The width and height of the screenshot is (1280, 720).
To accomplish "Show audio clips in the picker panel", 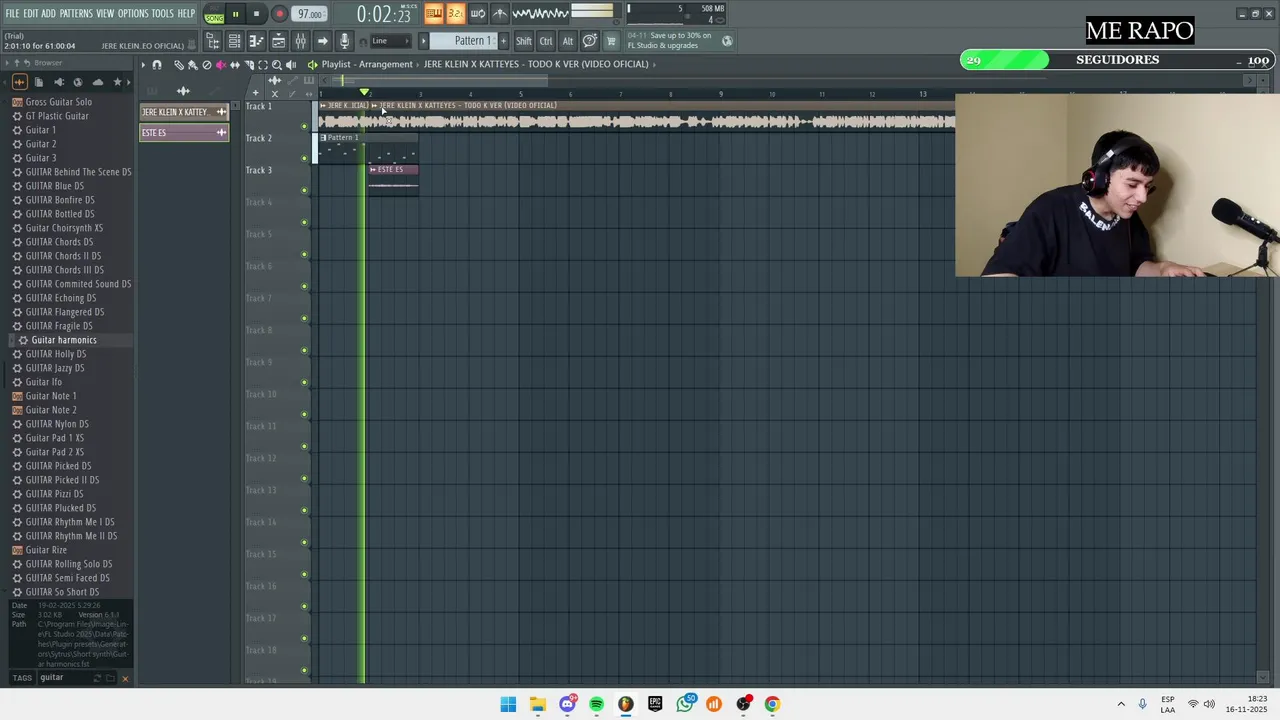I will click(183, 91).
